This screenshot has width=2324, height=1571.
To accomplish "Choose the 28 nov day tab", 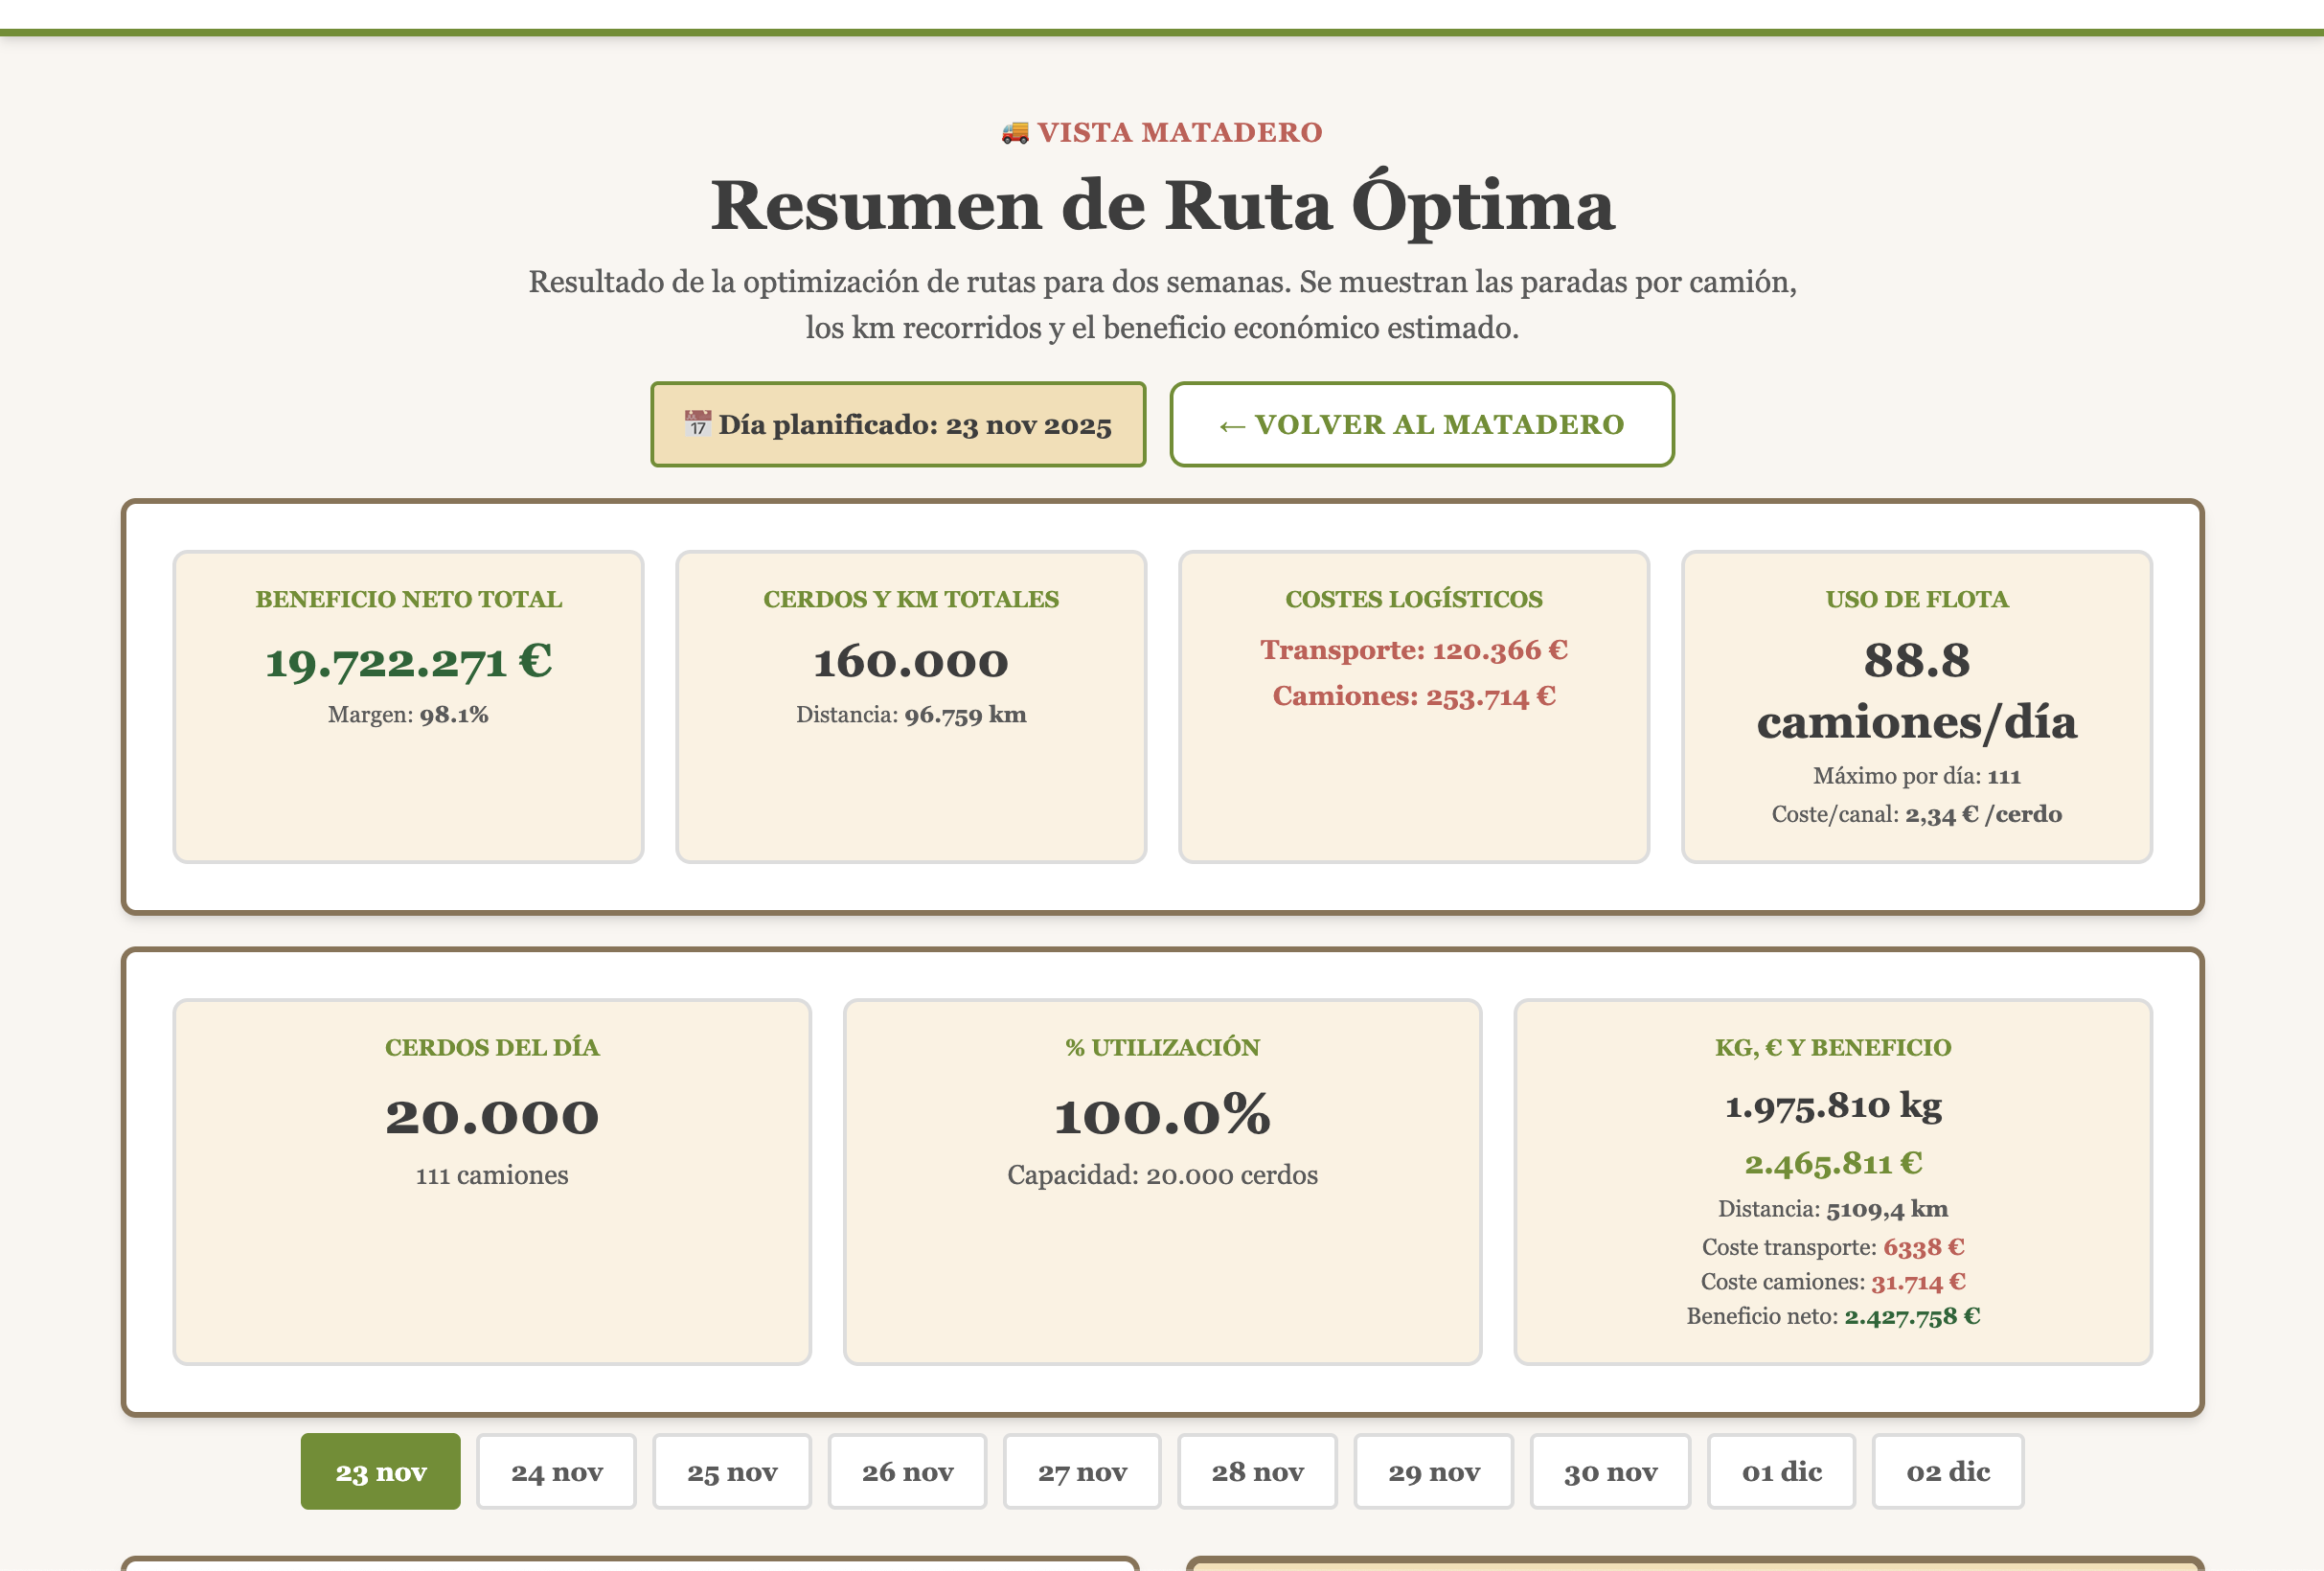I will click(x=1257, y=1471).
